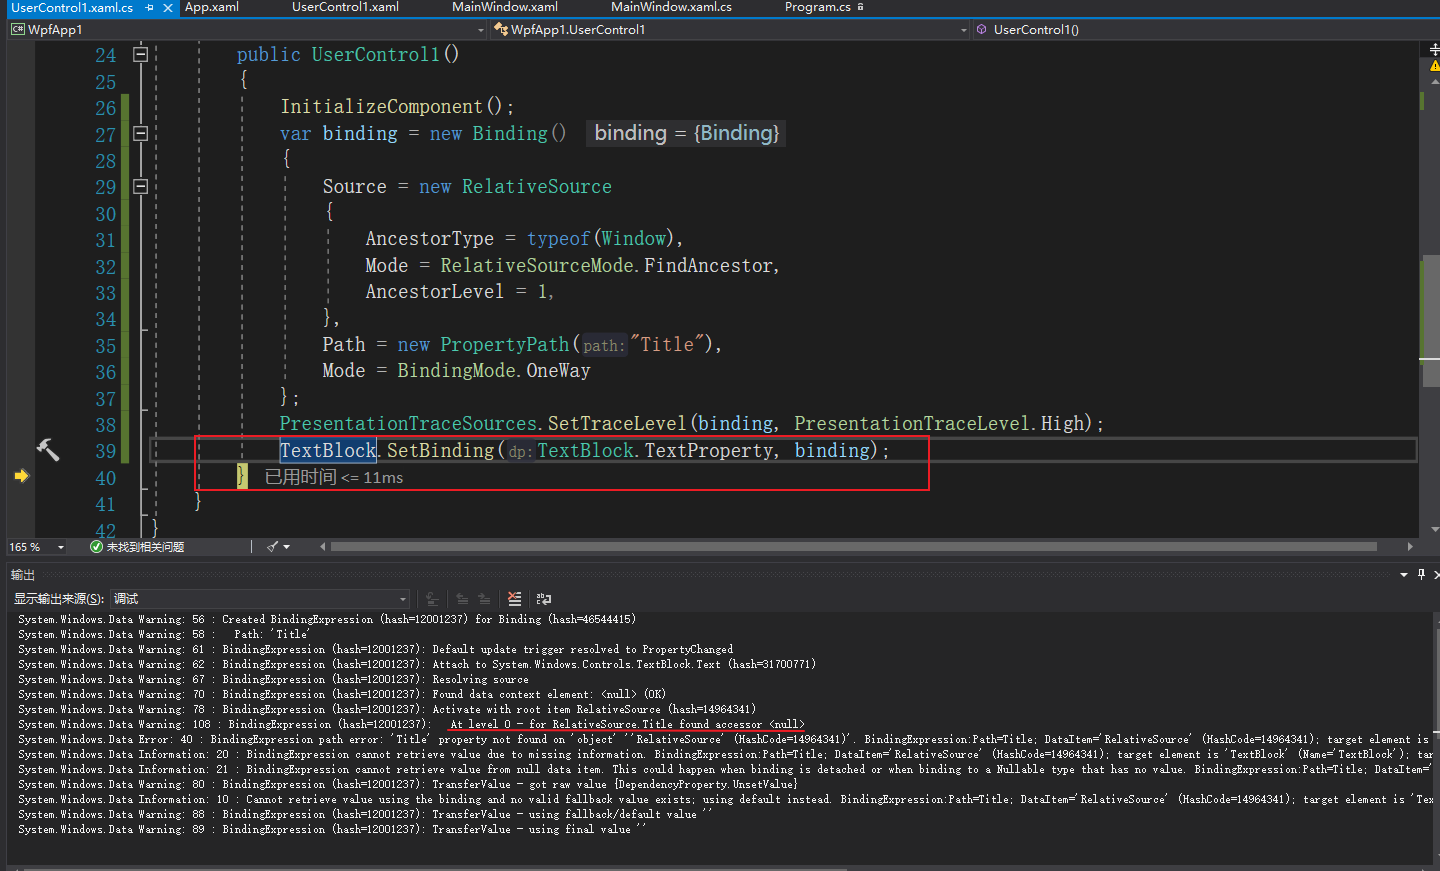Switch to the App.xaml tab
This screenshot has height=871, width=1440.
click(212, 7)
